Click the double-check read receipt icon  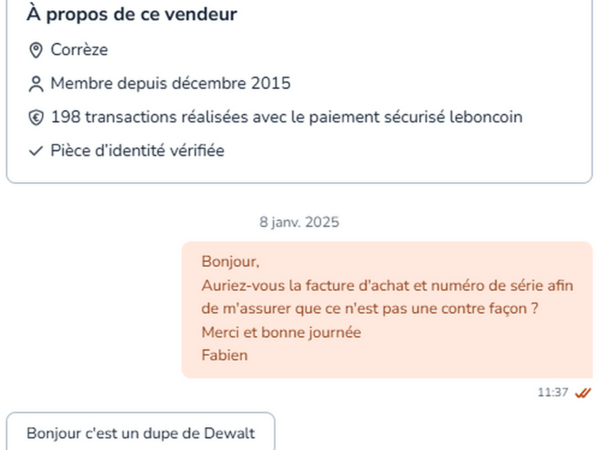click(583, 392)
